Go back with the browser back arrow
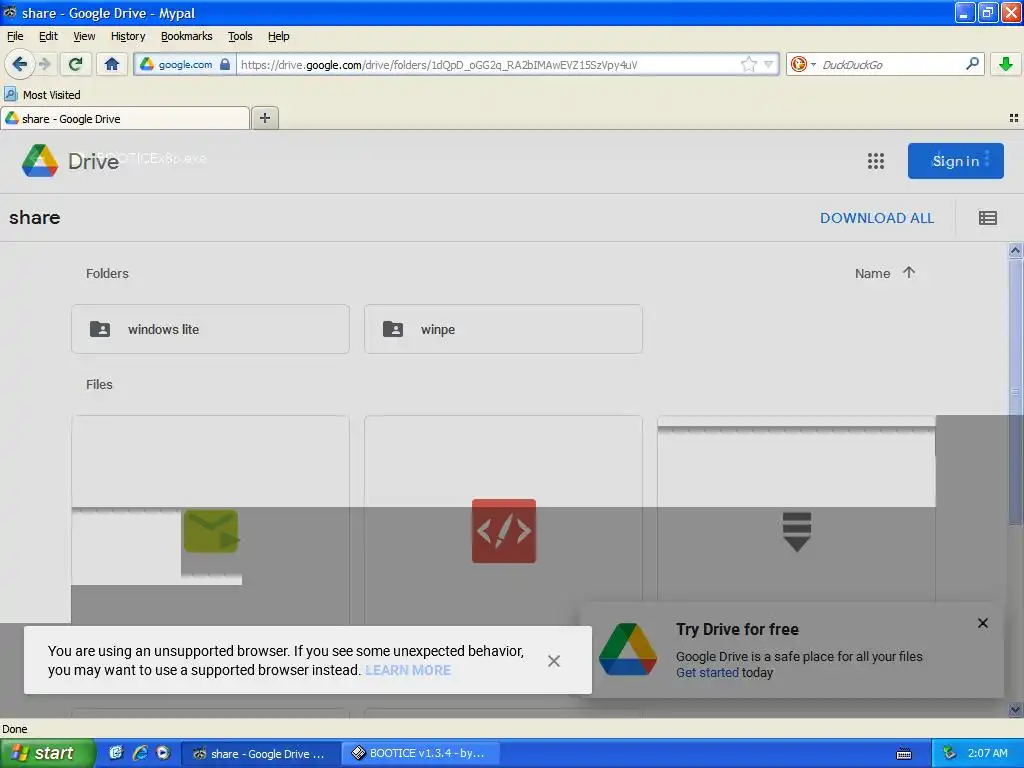 [19, 64]
